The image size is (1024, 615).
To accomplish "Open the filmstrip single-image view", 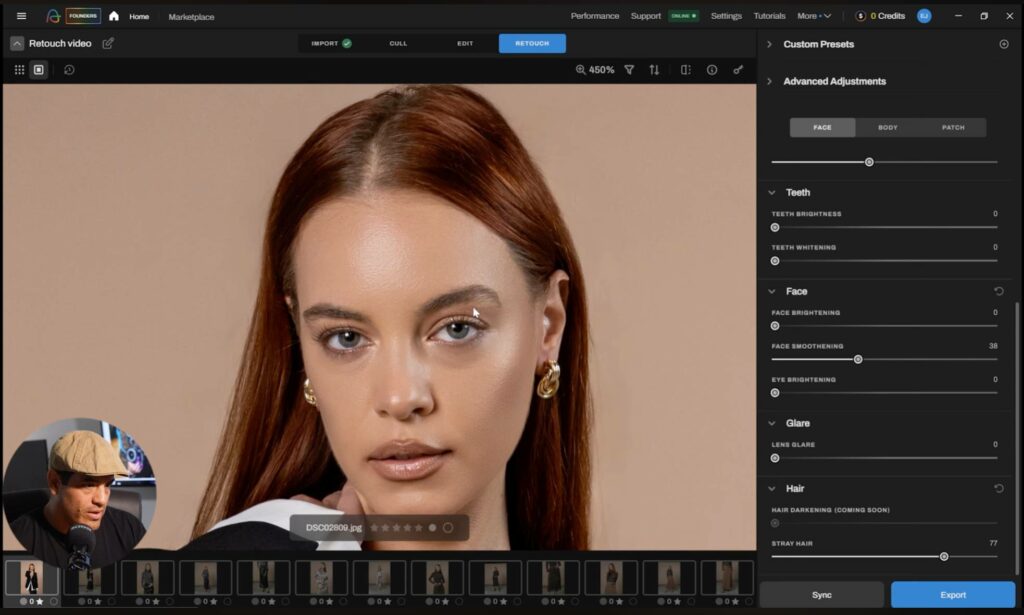I will [x=38, y=68].
